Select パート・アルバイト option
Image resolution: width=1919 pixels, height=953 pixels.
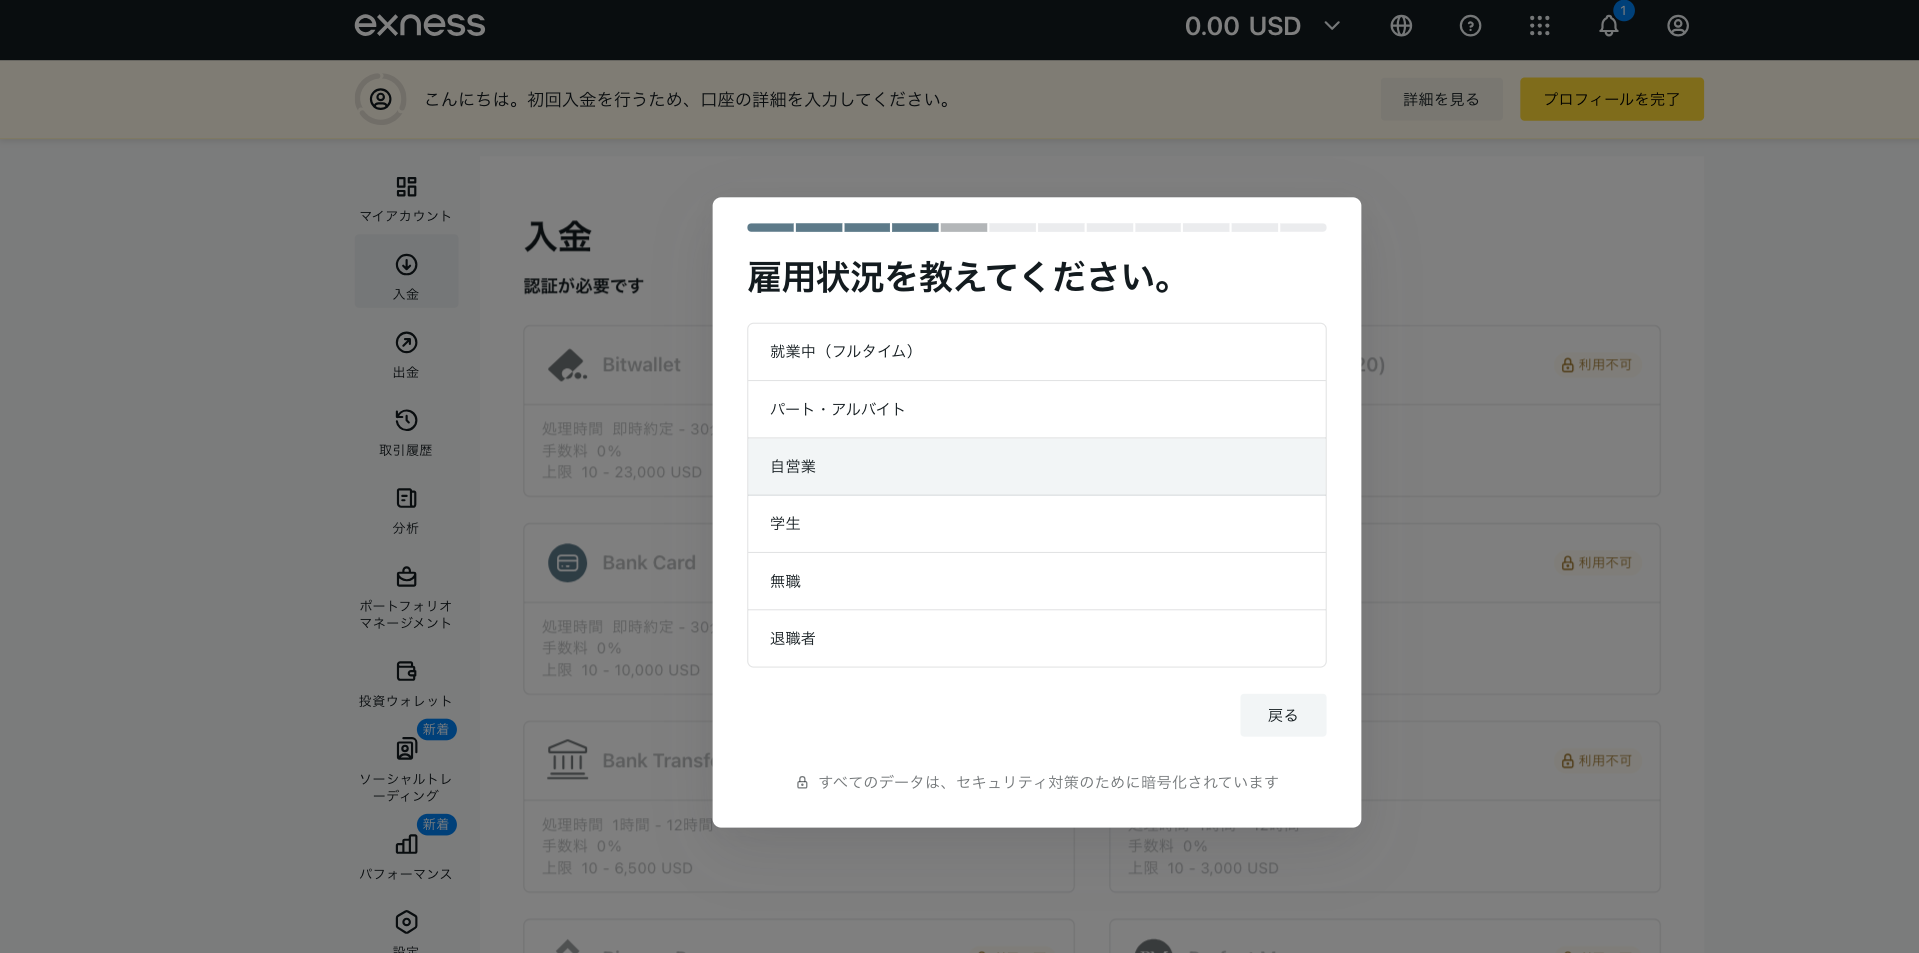click(x=1036, y=409)
